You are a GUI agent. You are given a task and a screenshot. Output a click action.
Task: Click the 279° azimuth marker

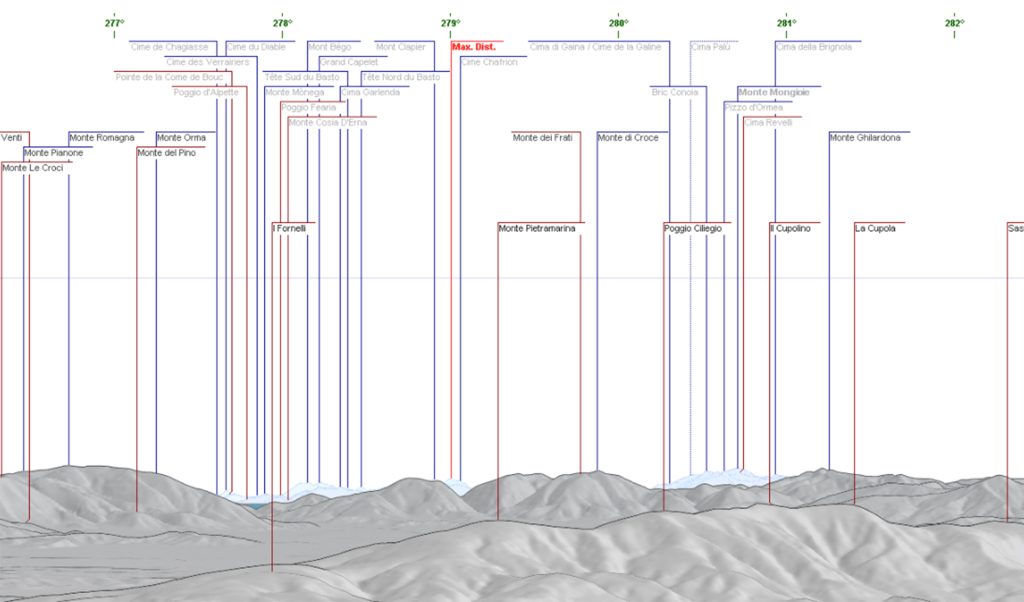click(x=450, y=24)
